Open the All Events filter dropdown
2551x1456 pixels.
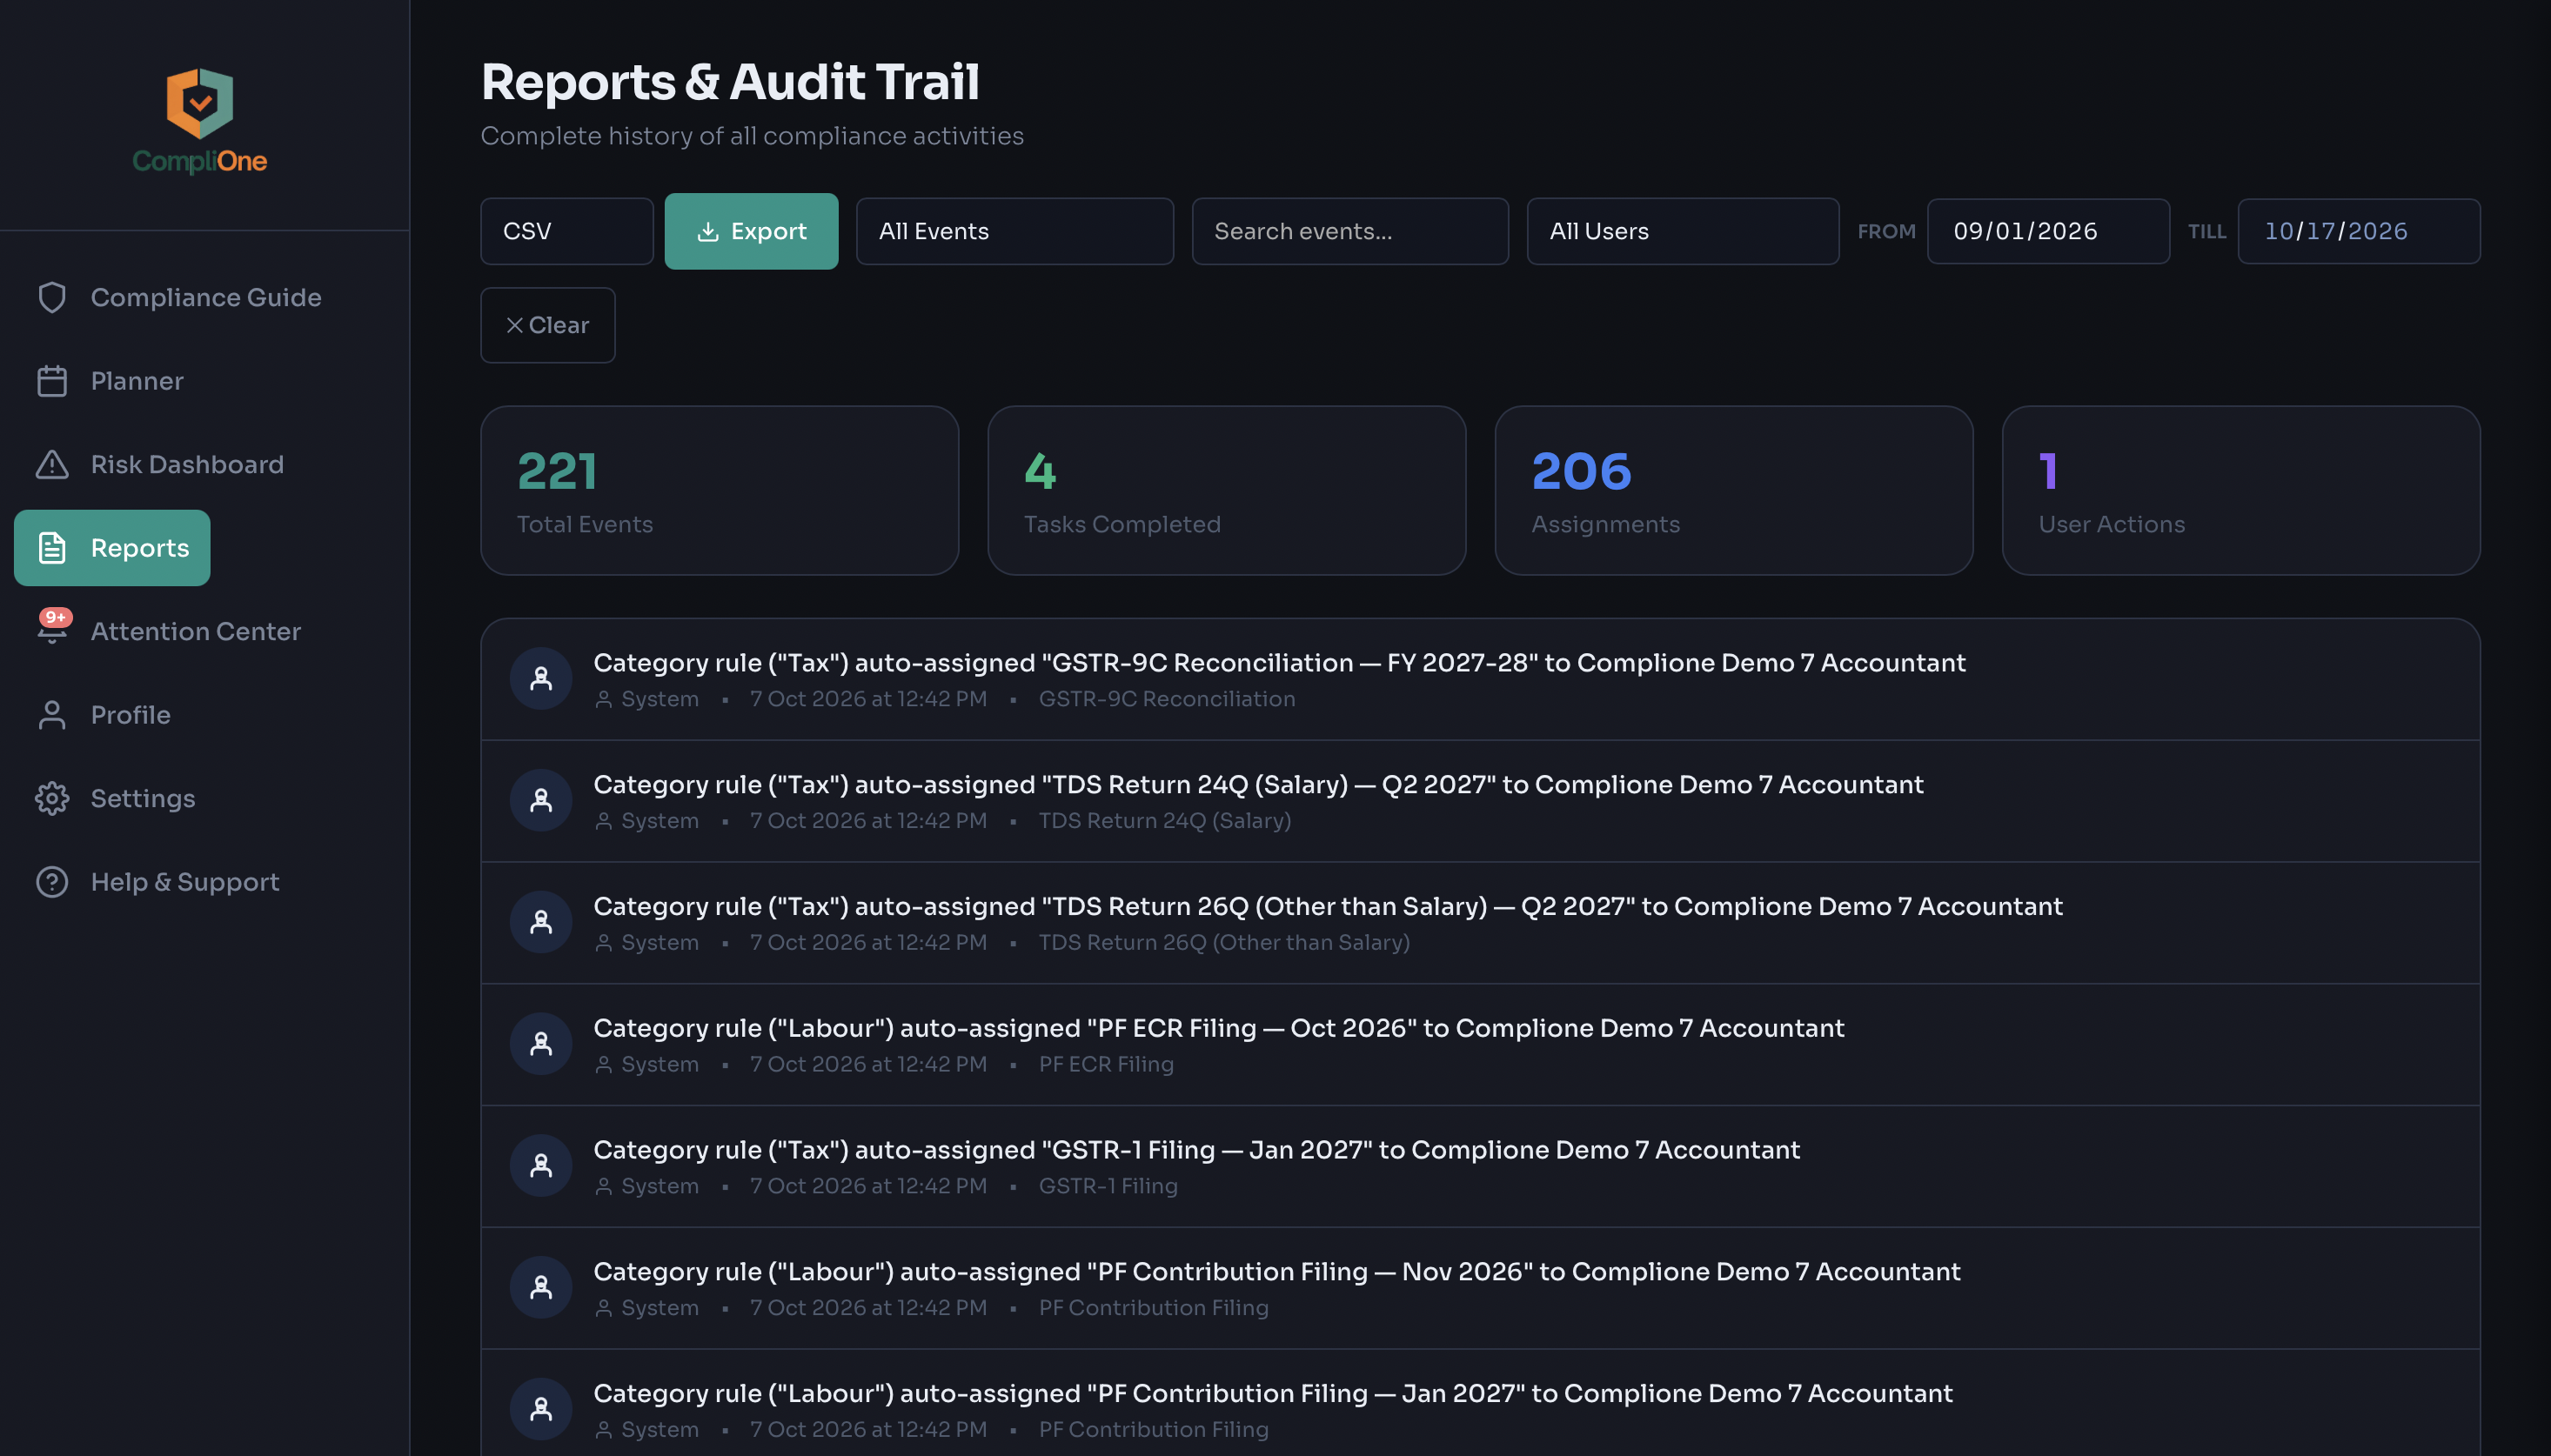click(1015, 231)
